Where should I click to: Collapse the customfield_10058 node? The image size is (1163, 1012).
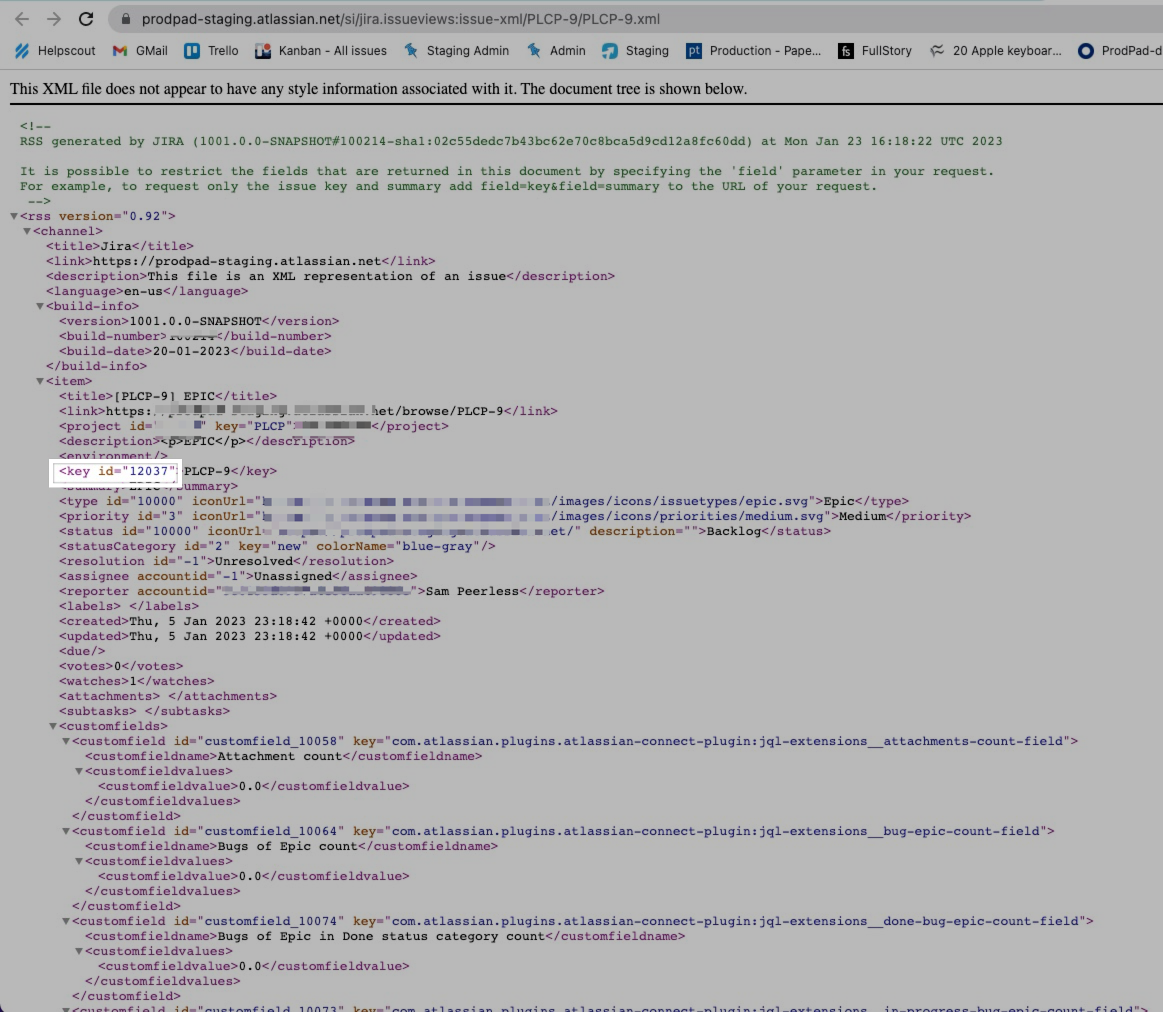(66, 740)
